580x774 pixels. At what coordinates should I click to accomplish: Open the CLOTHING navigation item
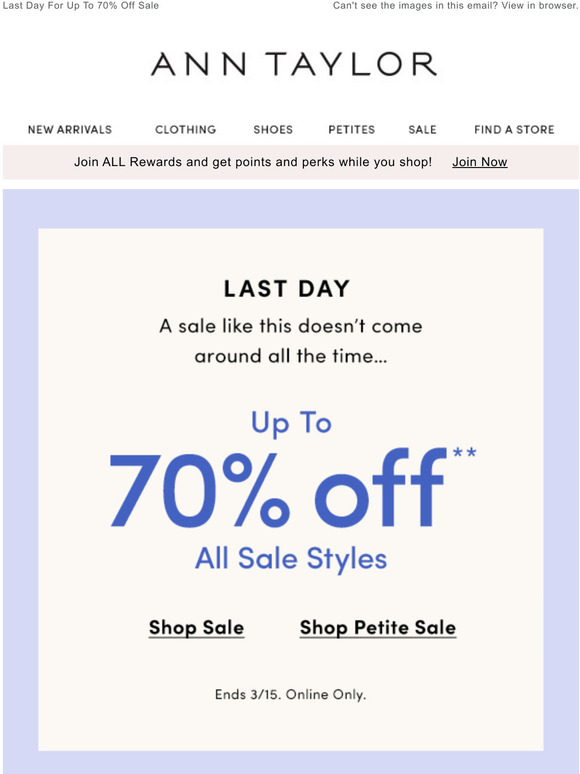tap(186, 130)
